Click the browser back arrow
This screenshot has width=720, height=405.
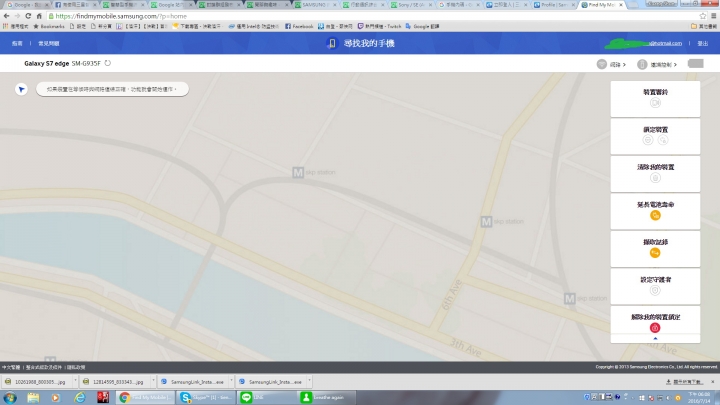(x=6, y=16)
